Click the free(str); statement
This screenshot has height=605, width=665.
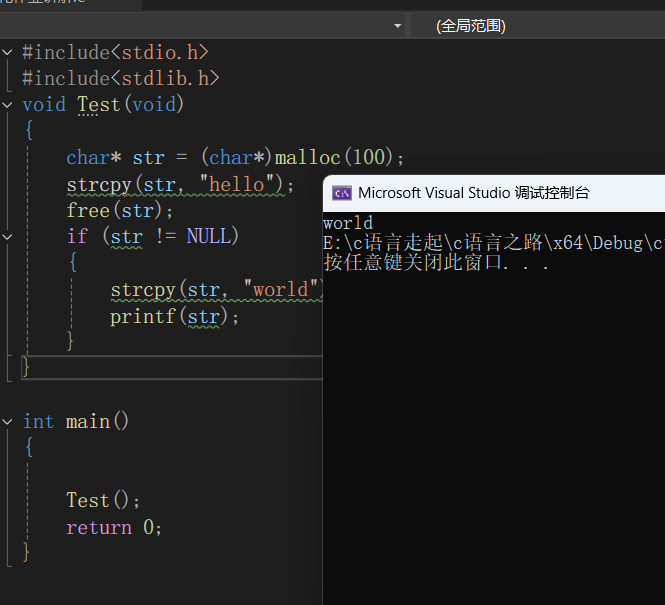120,211
